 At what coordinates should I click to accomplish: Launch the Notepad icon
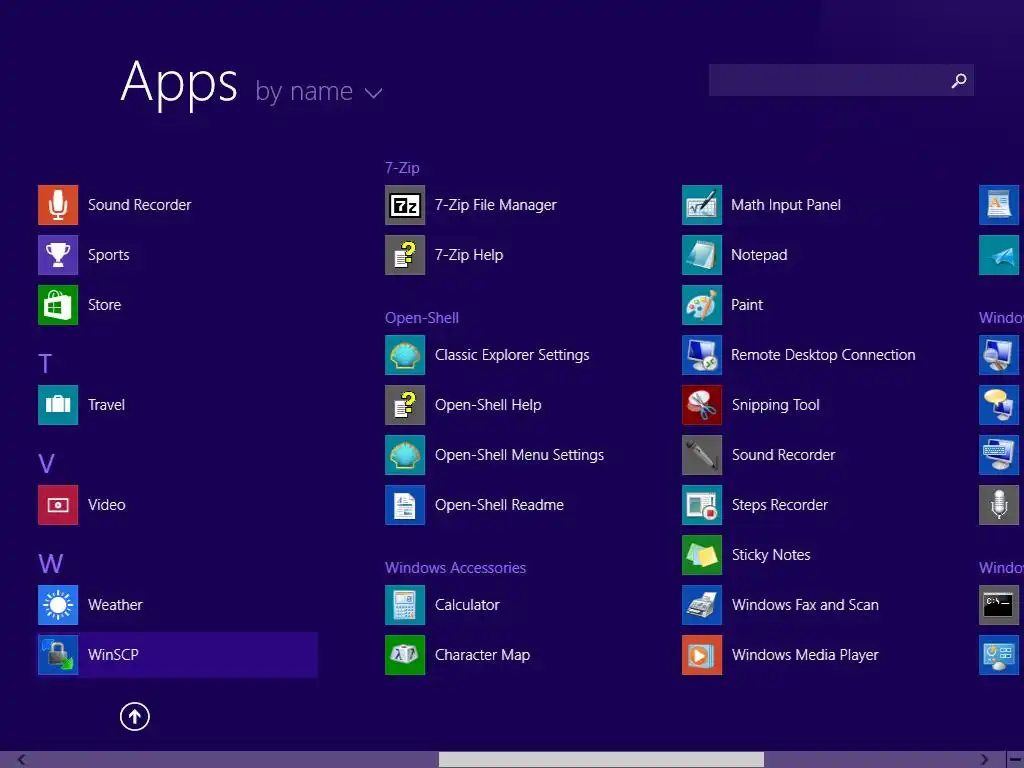702,255
